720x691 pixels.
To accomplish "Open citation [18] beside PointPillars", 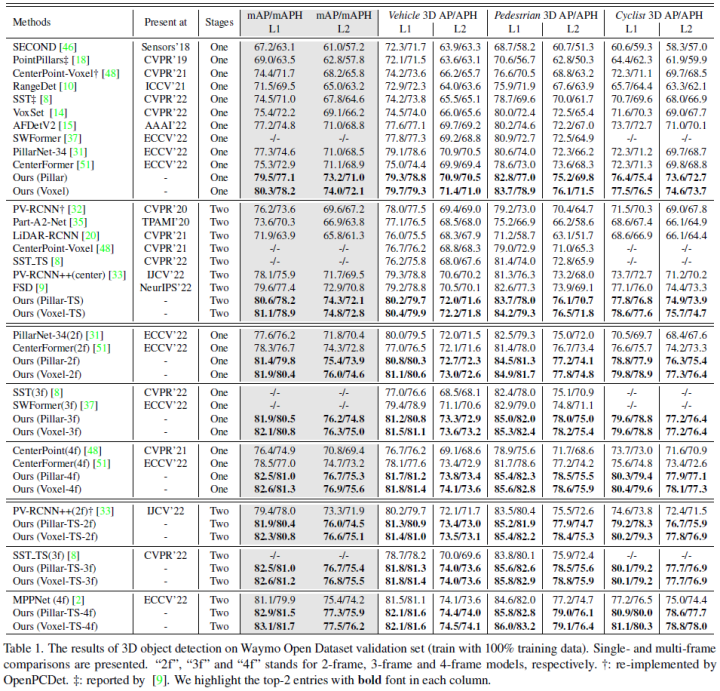I will tap(80, 60).
